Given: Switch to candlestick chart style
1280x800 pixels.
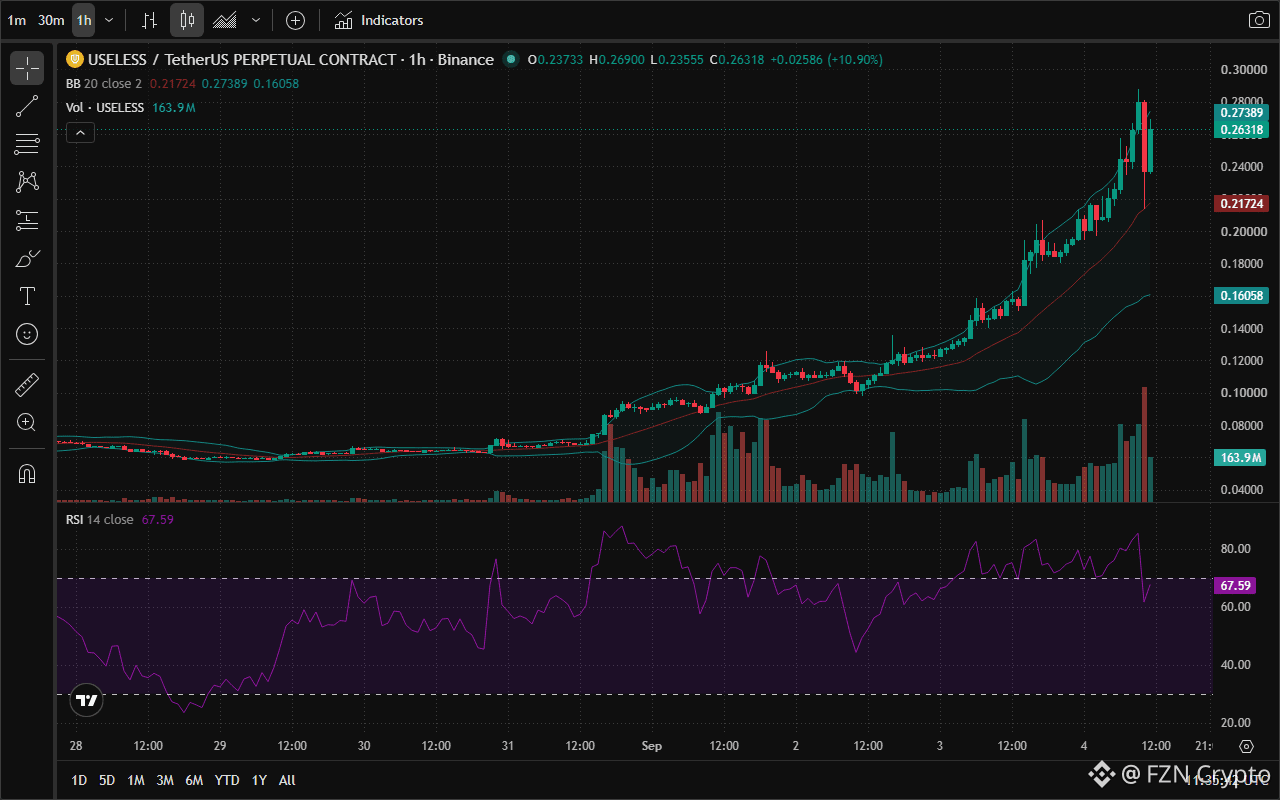Looking at the screenshot, I should click(x=187, y=20).
